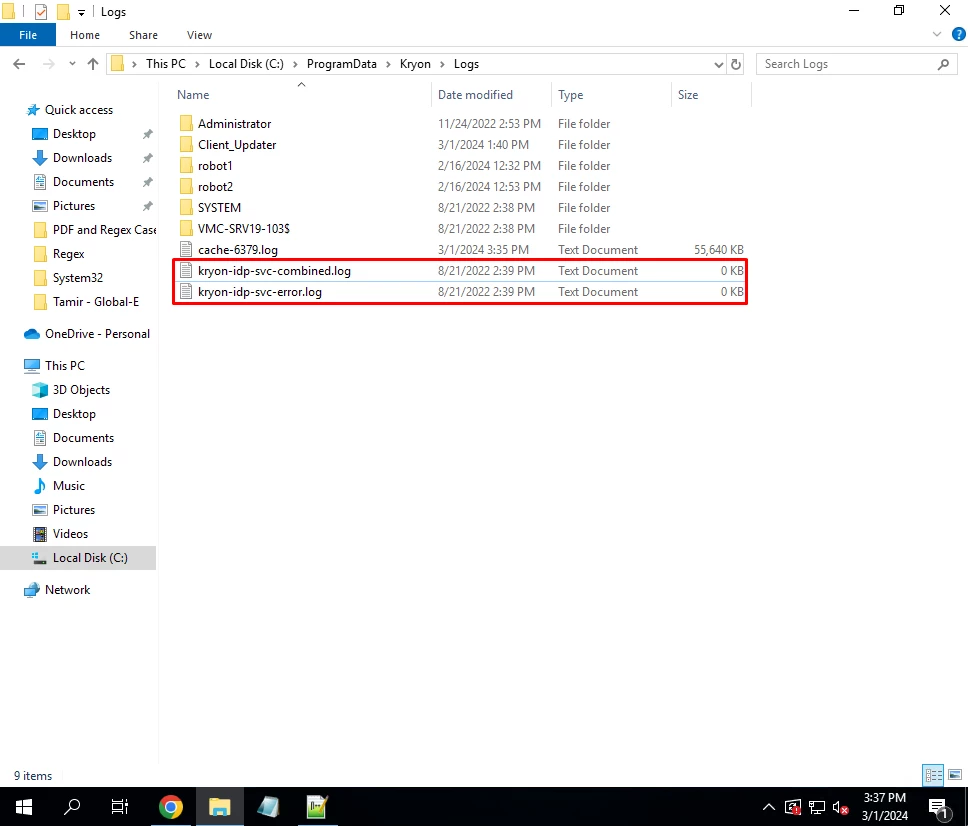Select the VMC-SRV19-103$ folder
968x826 pixels.
[x=243, y=228]
